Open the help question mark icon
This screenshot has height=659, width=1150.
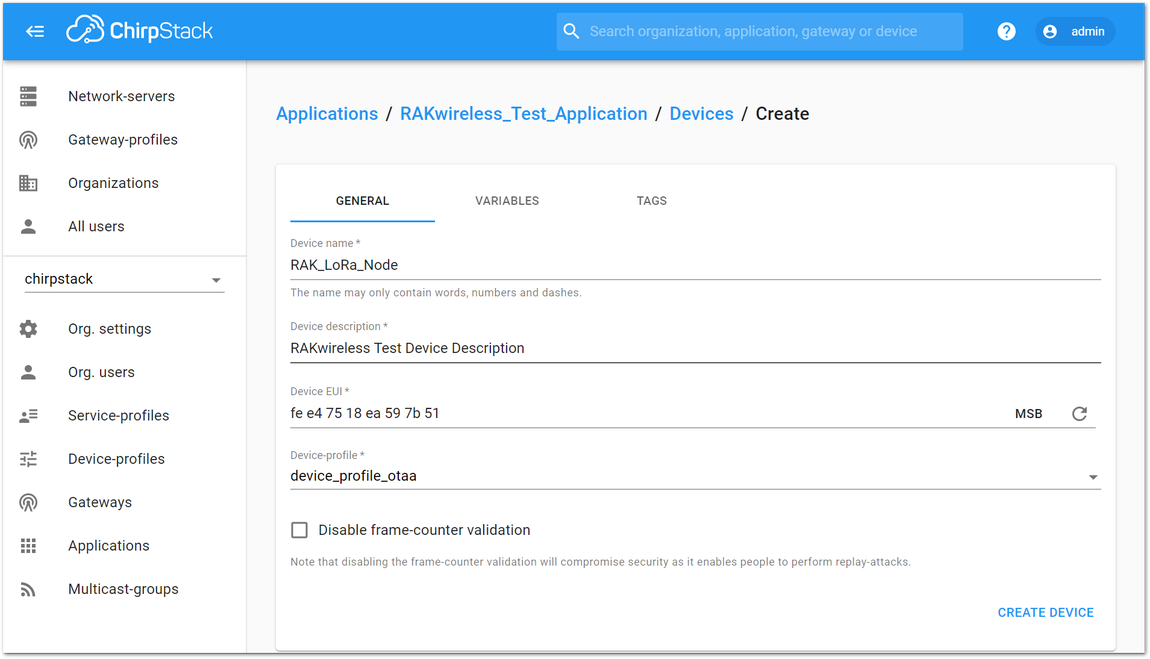pos(1006,32)
